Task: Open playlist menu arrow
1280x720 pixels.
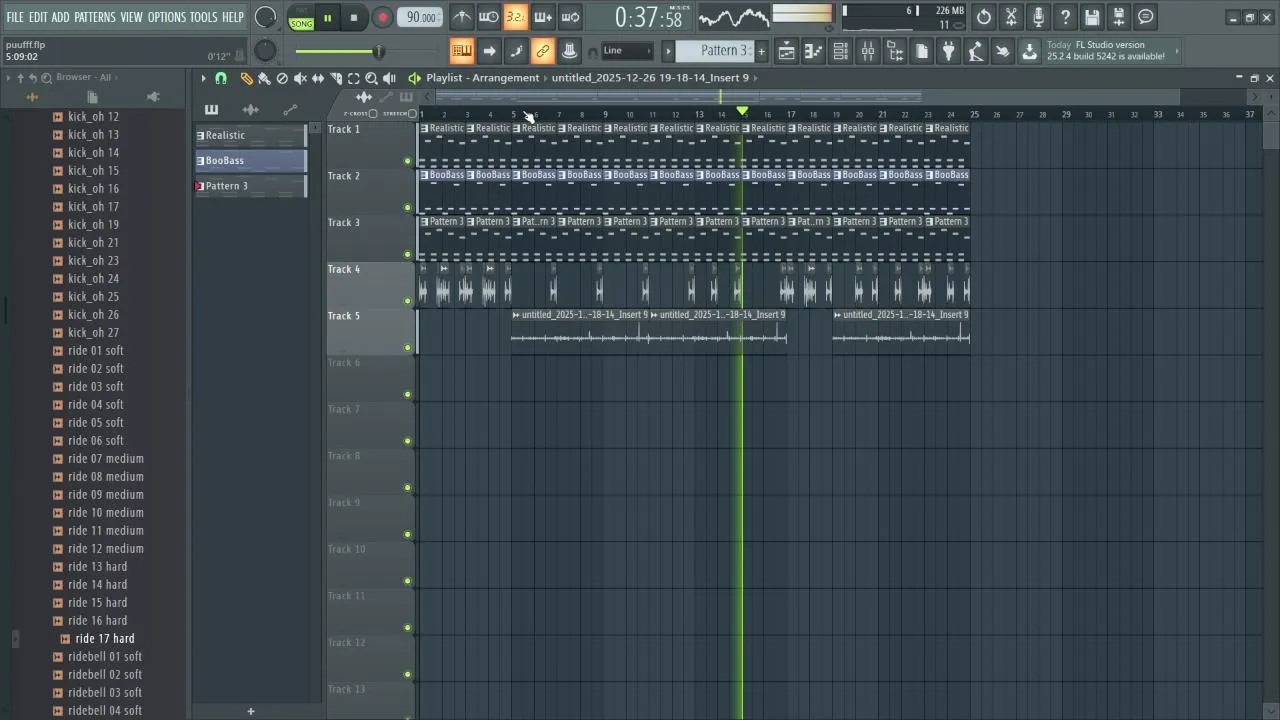Action: (x=203, y=78)
